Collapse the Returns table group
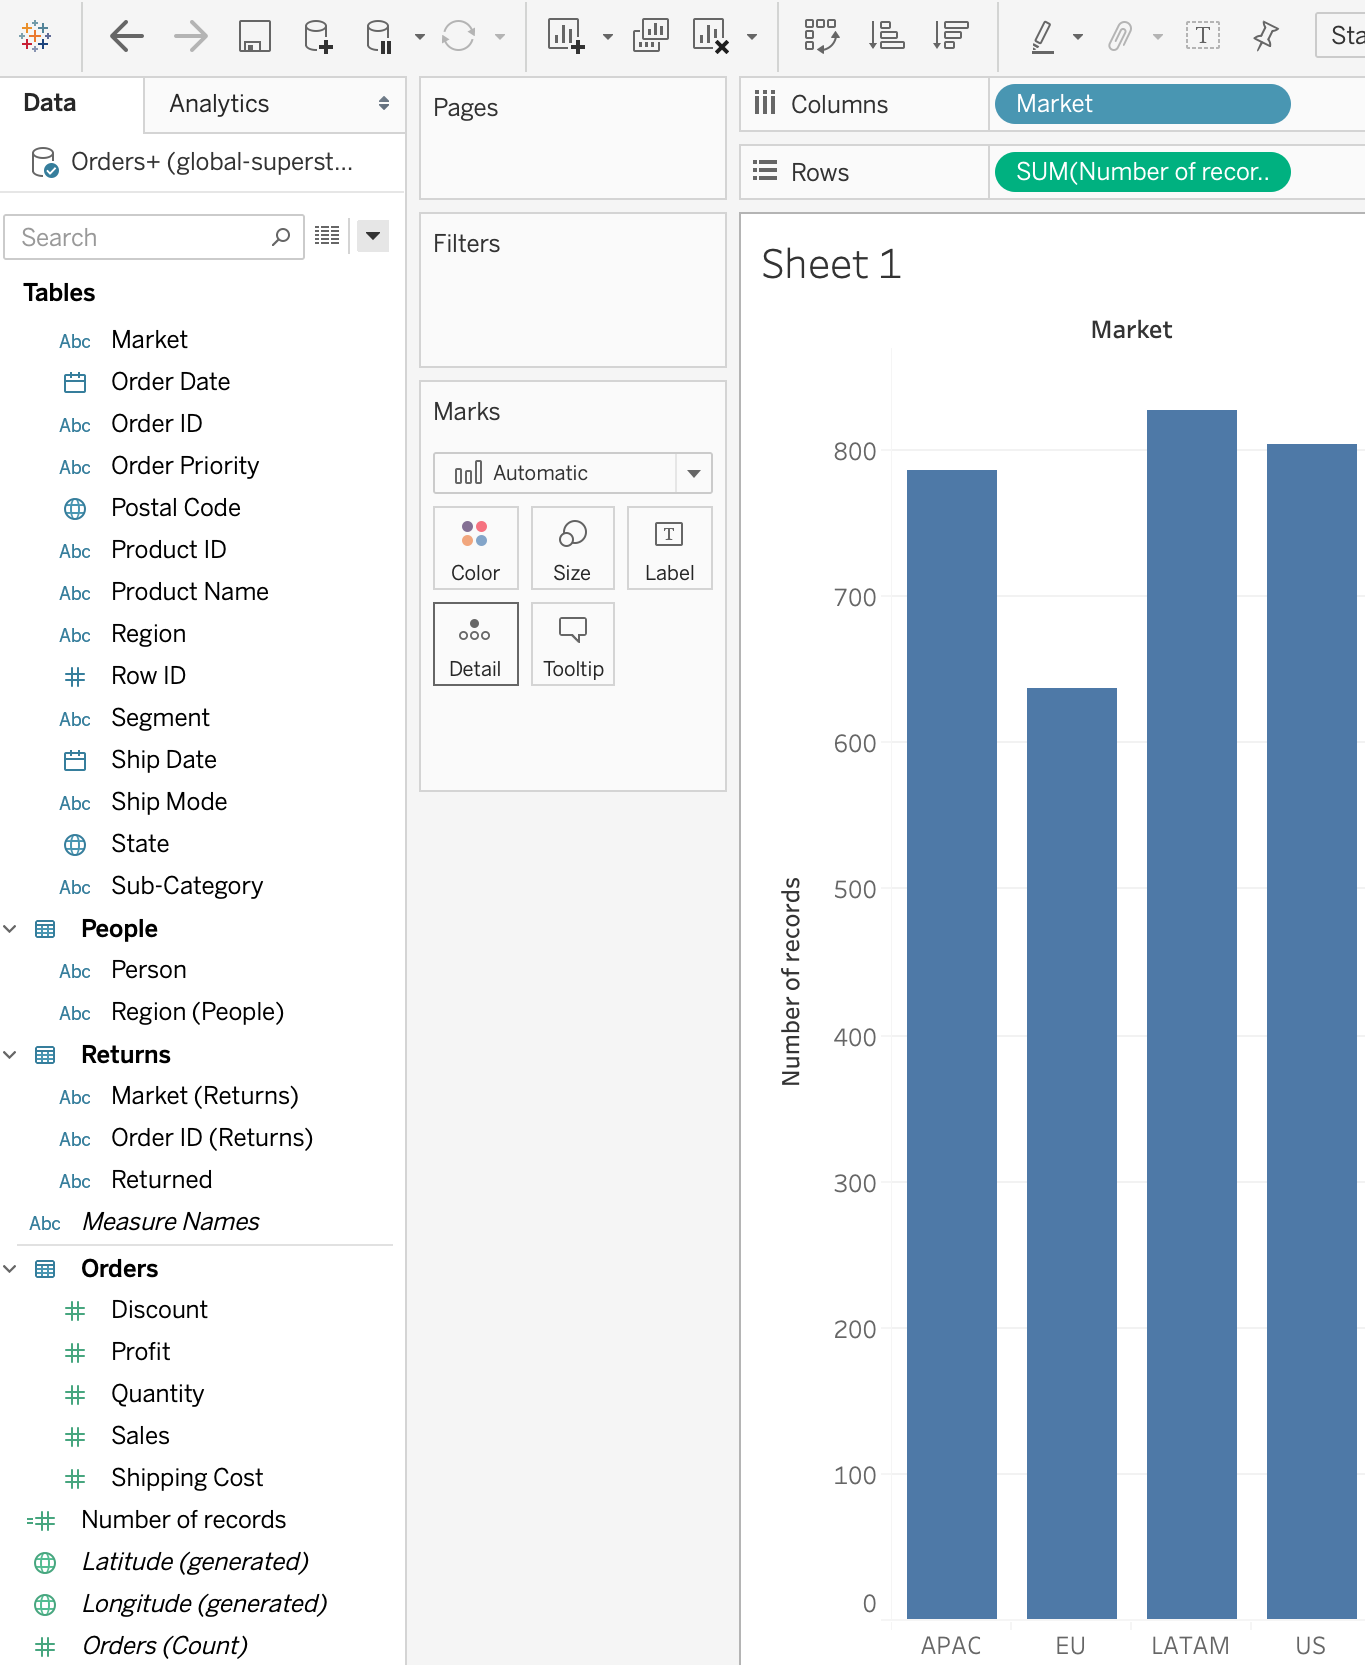 [x=10, y=1055]
